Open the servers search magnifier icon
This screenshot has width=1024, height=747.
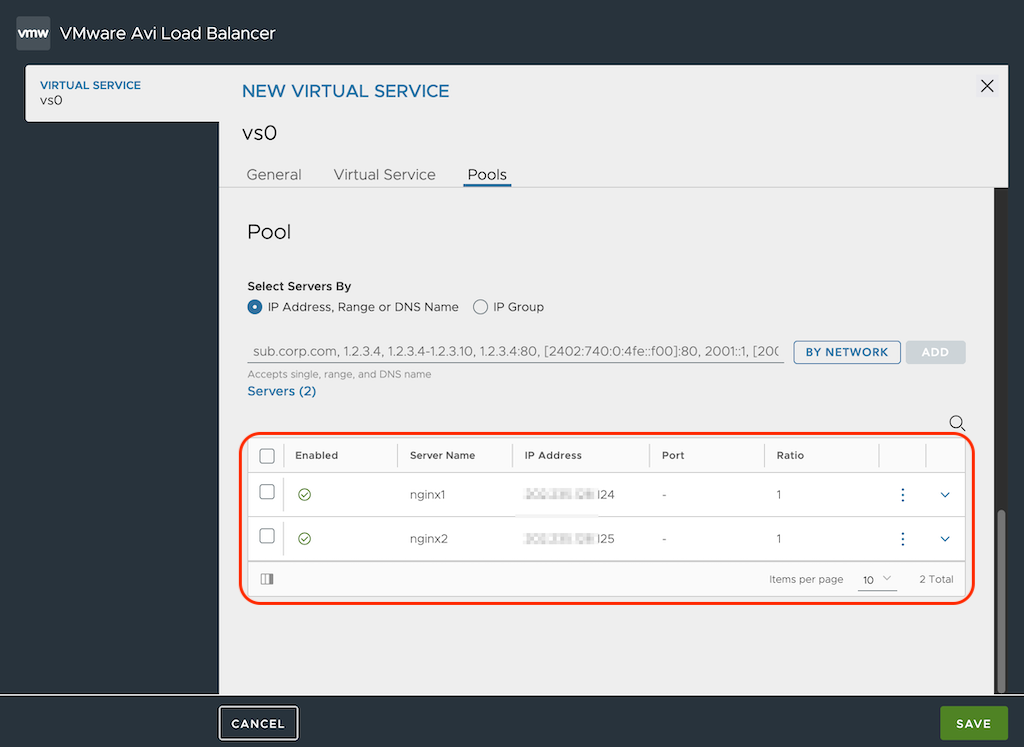(x=957, y=423)
